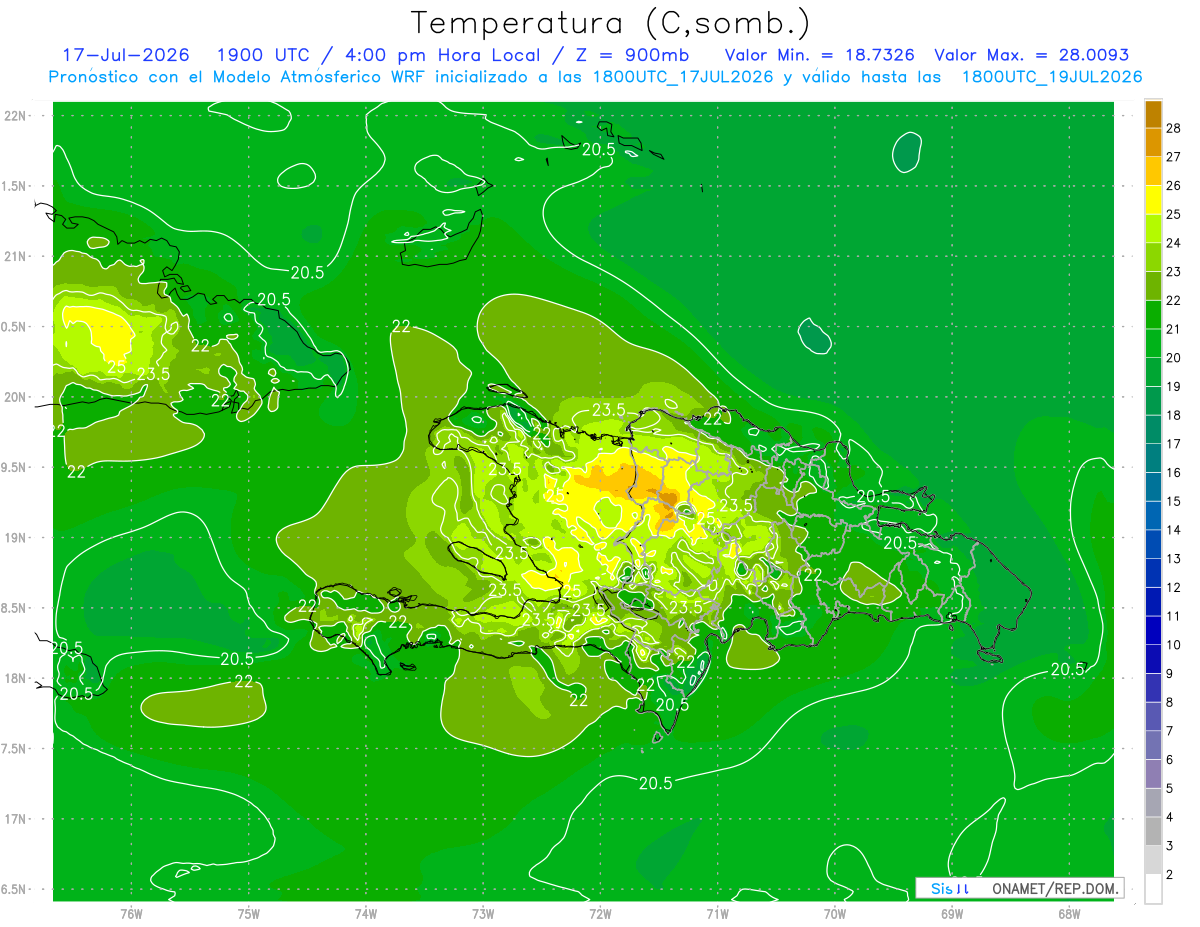Click the "2" label on the color scale
Viewport: 1200px width, 927px height.
tap(1171, 875)
